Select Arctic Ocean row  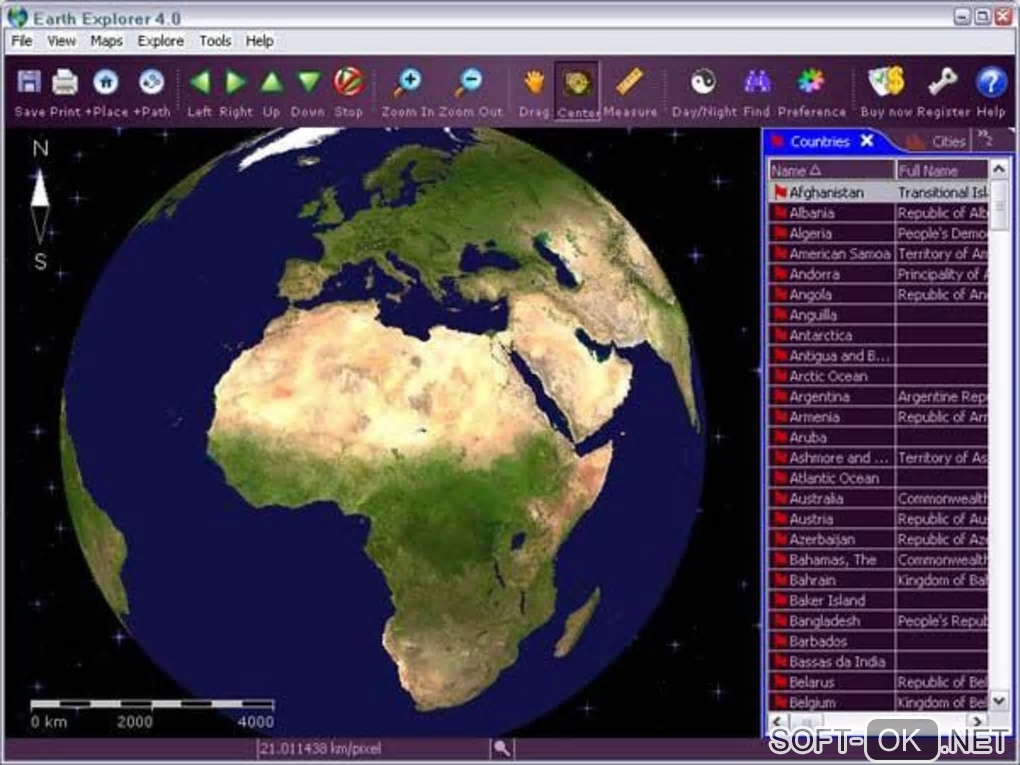[x=878, y=376]
